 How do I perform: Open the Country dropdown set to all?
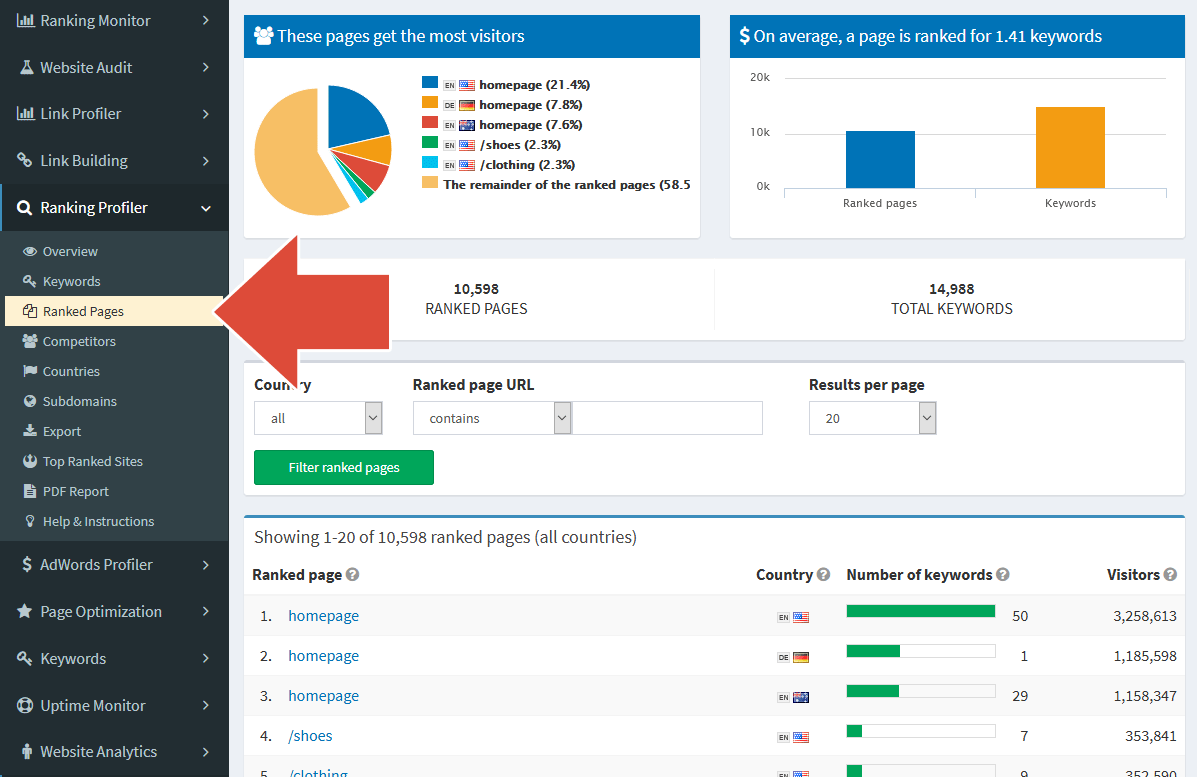[x=318, y=418]
